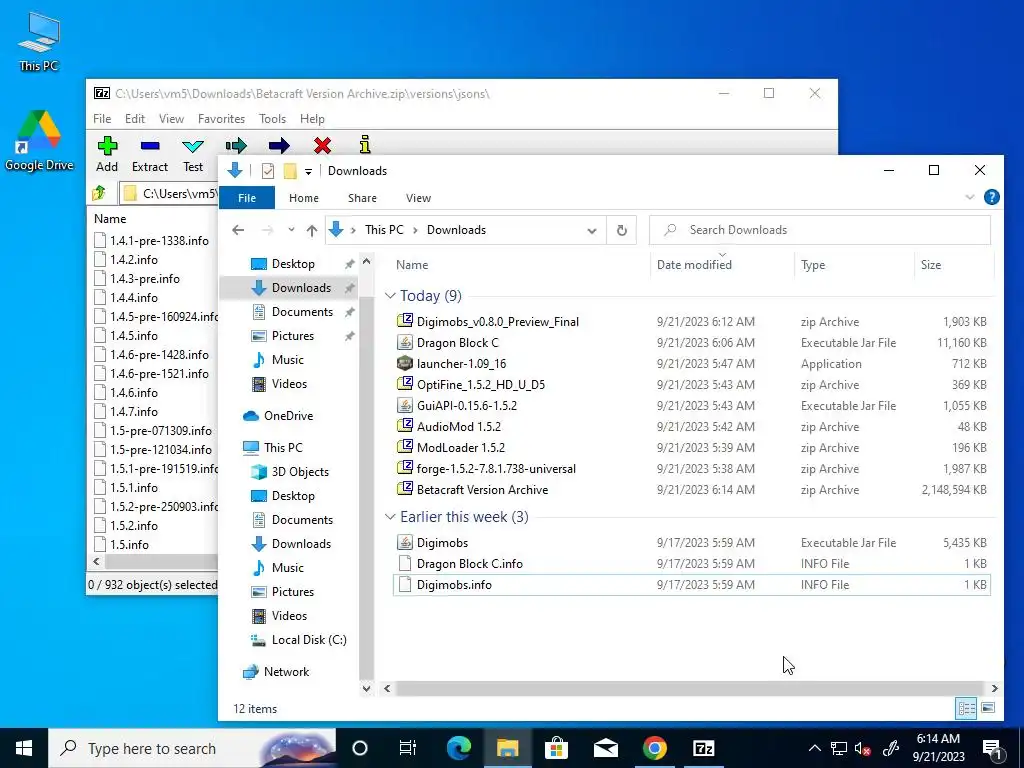Switch to details view layout icon
1024x768 pixels.
(967, 708)
